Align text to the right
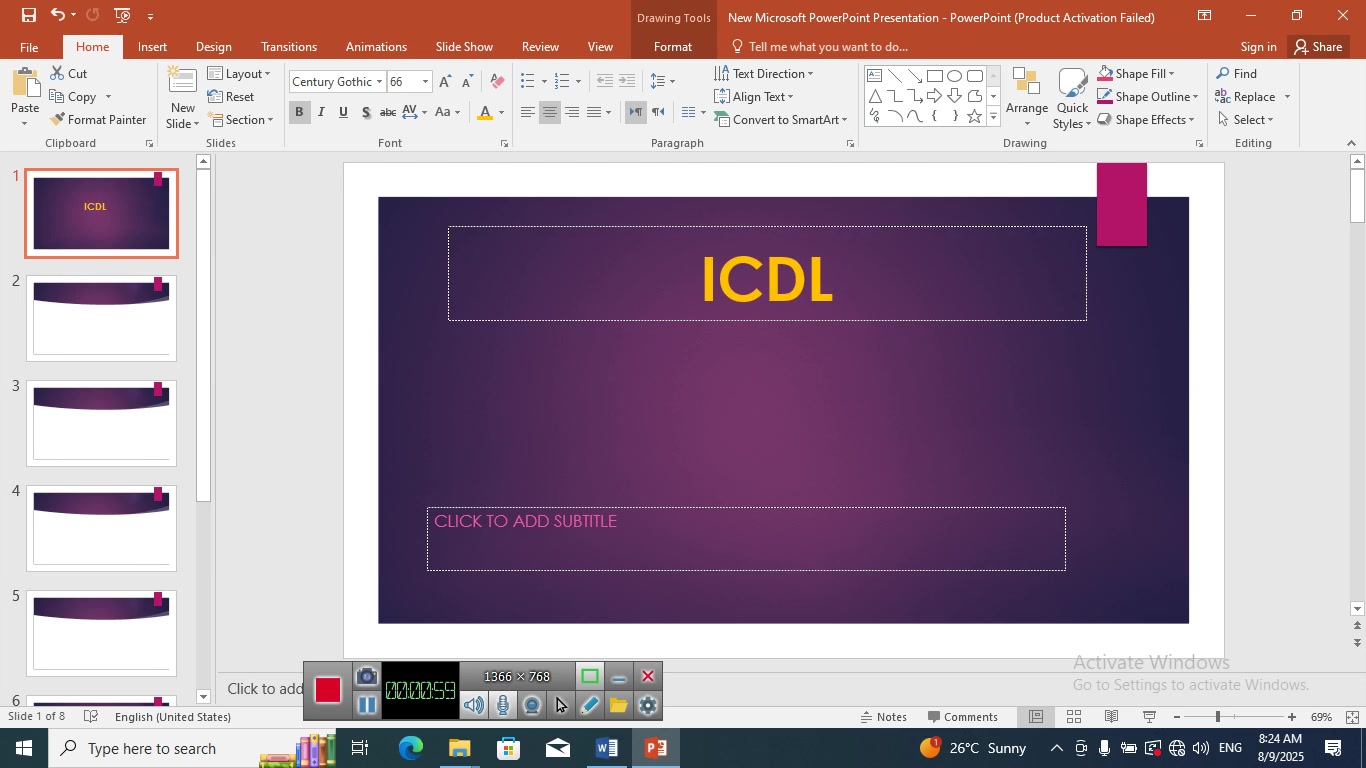 pos(571,112)
